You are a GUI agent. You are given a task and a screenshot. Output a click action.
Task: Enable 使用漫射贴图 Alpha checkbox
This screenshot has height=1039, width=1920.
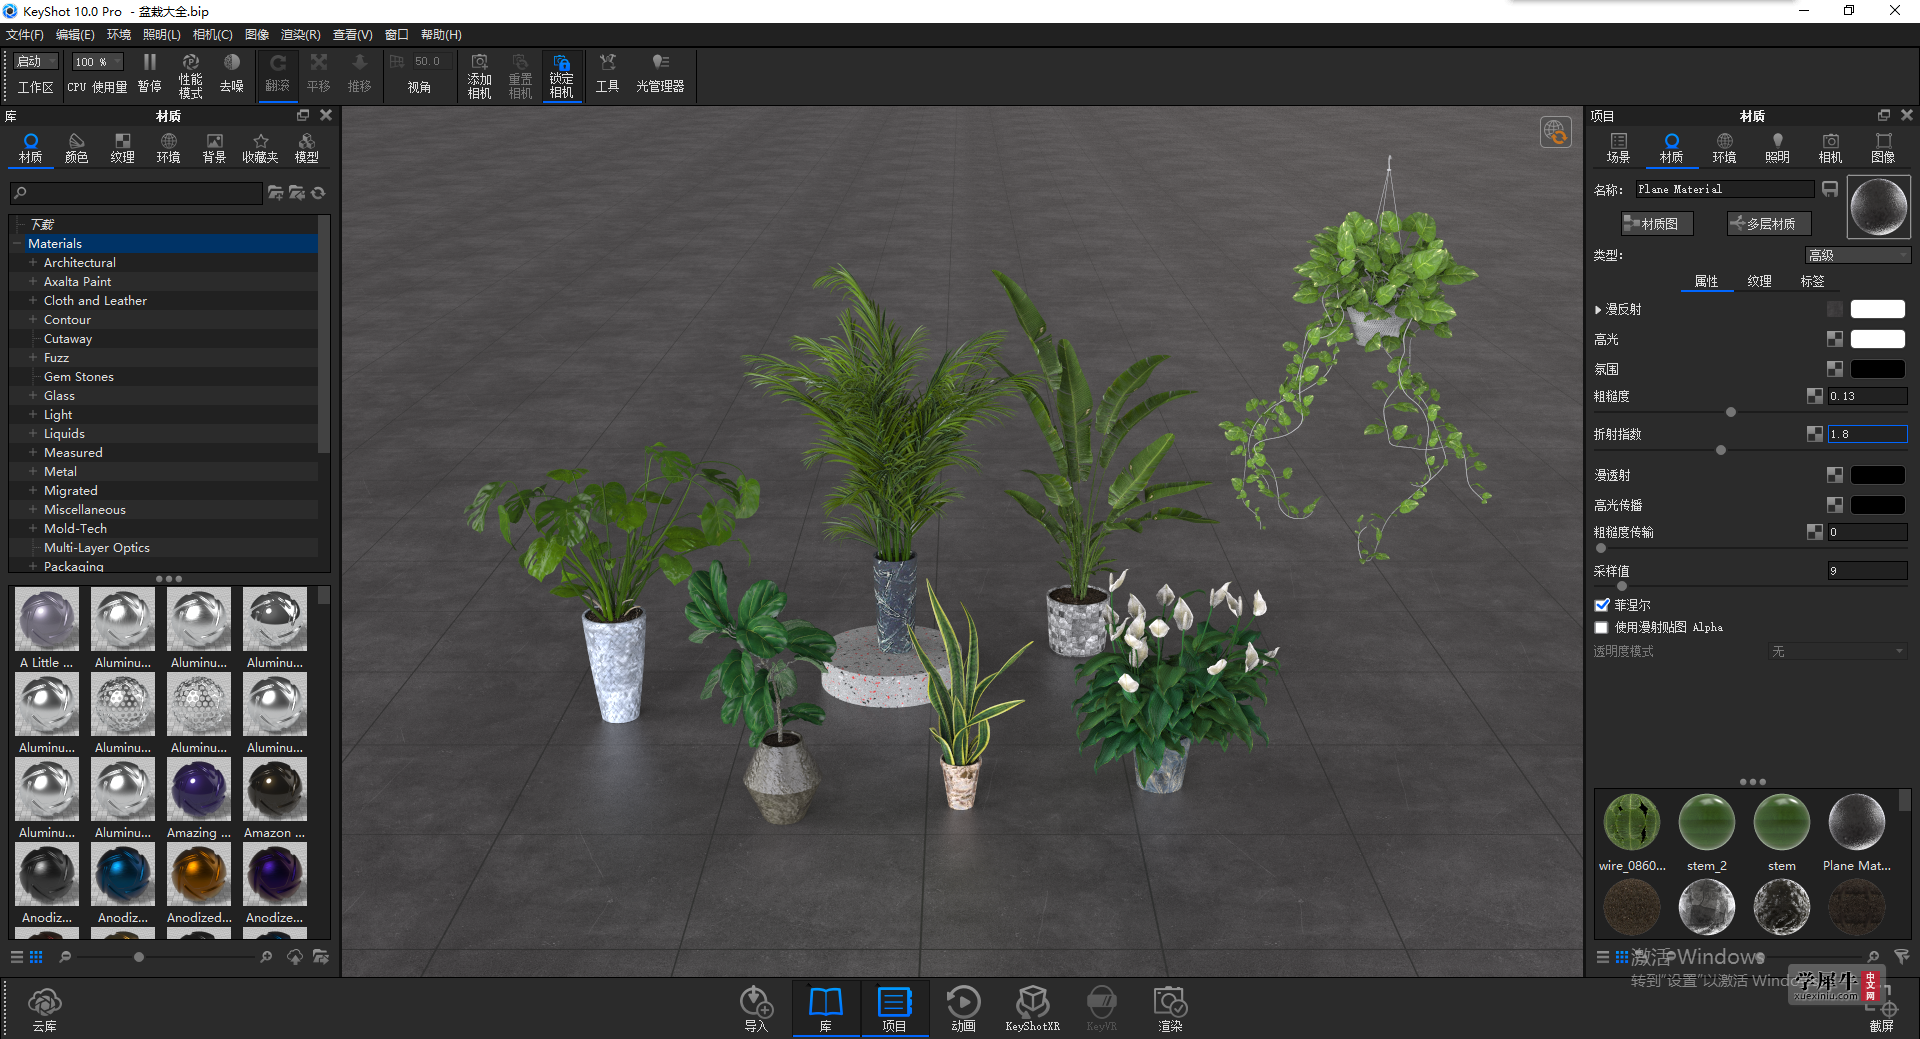click(x=1602, y=627)
